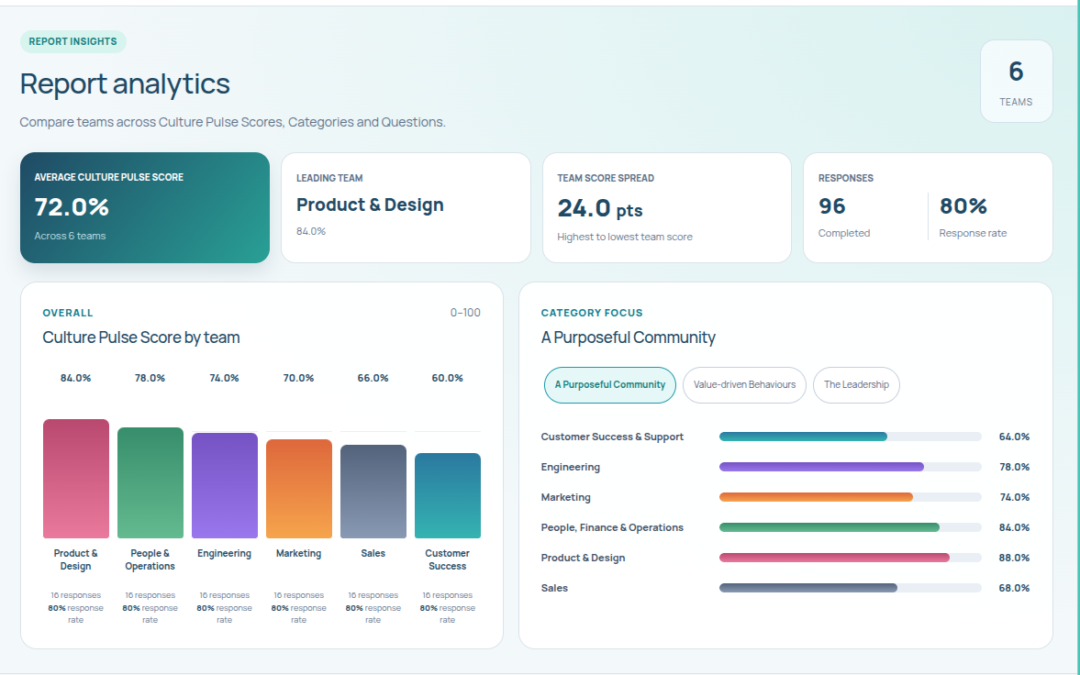Select the A Purposeful Community category tab

tap(610, 385)
